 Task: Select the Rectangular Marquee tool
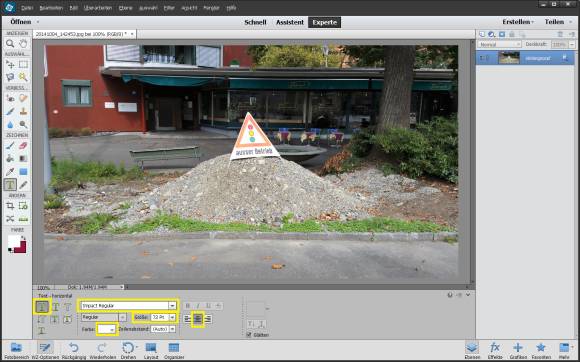pyautogui.click(x=23, y=65)
